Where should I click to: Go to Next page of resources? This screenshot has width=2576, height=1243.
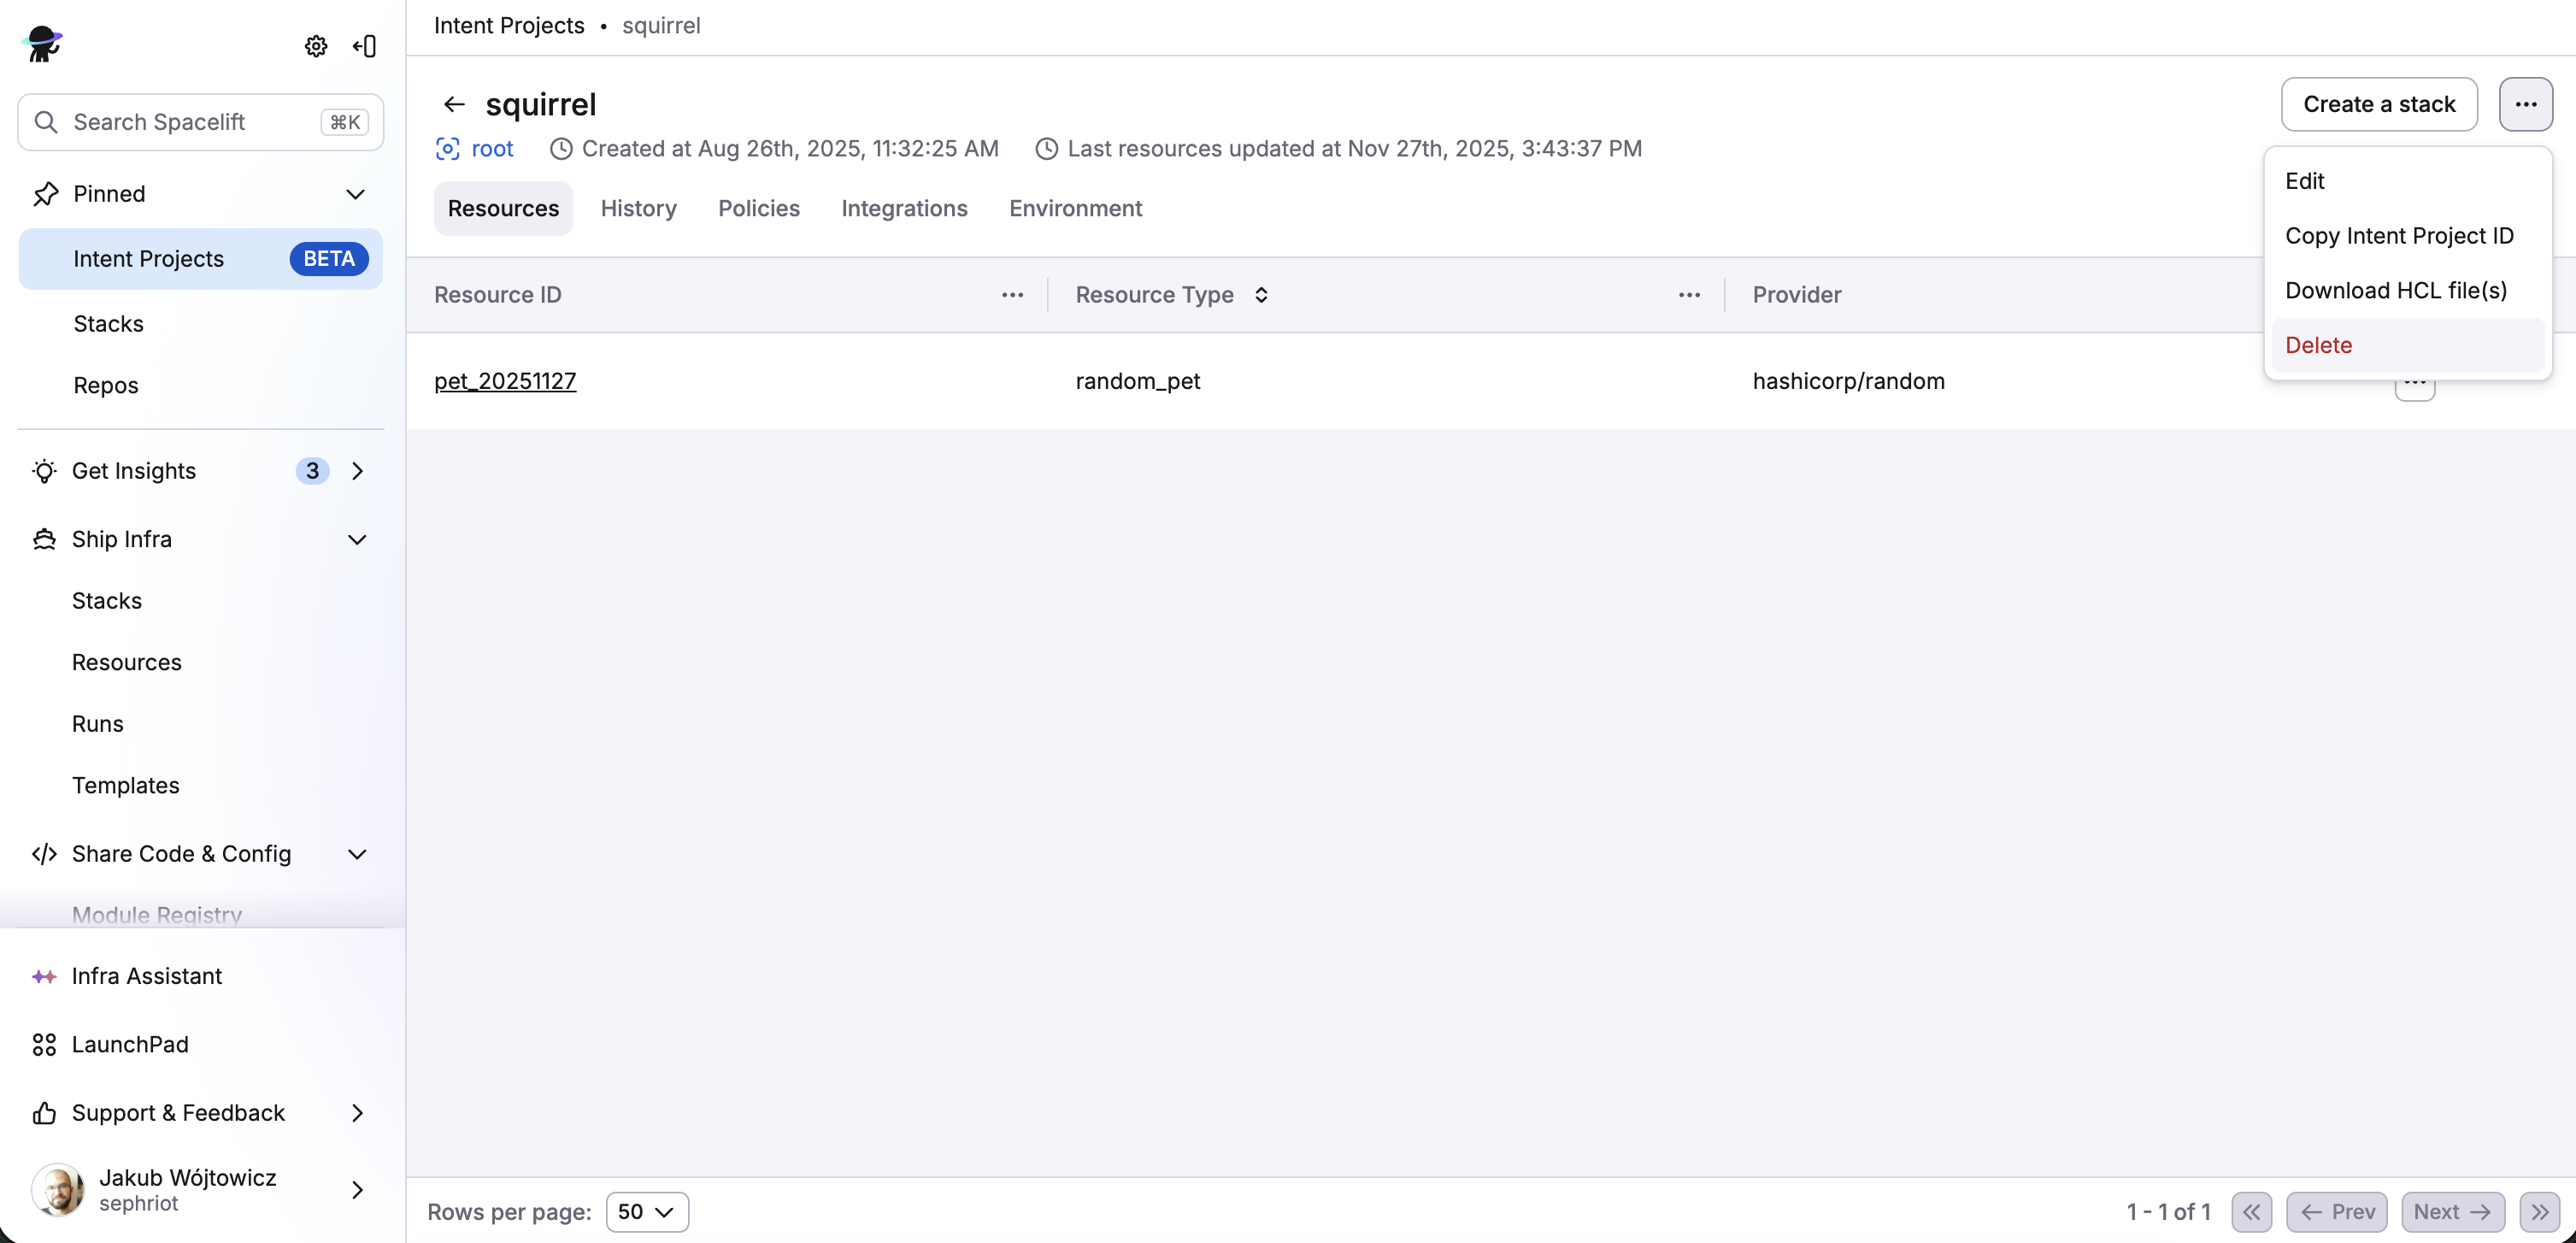click(2452, 1211)
